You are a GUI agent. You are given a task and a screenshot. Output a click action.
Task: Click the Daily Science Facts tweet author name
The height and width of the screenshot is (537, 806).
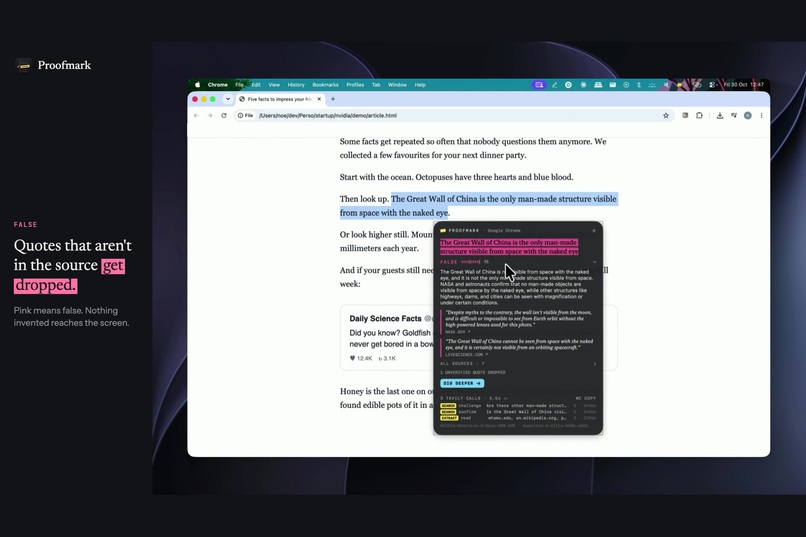pyautogui.click(x=386, y=319)
